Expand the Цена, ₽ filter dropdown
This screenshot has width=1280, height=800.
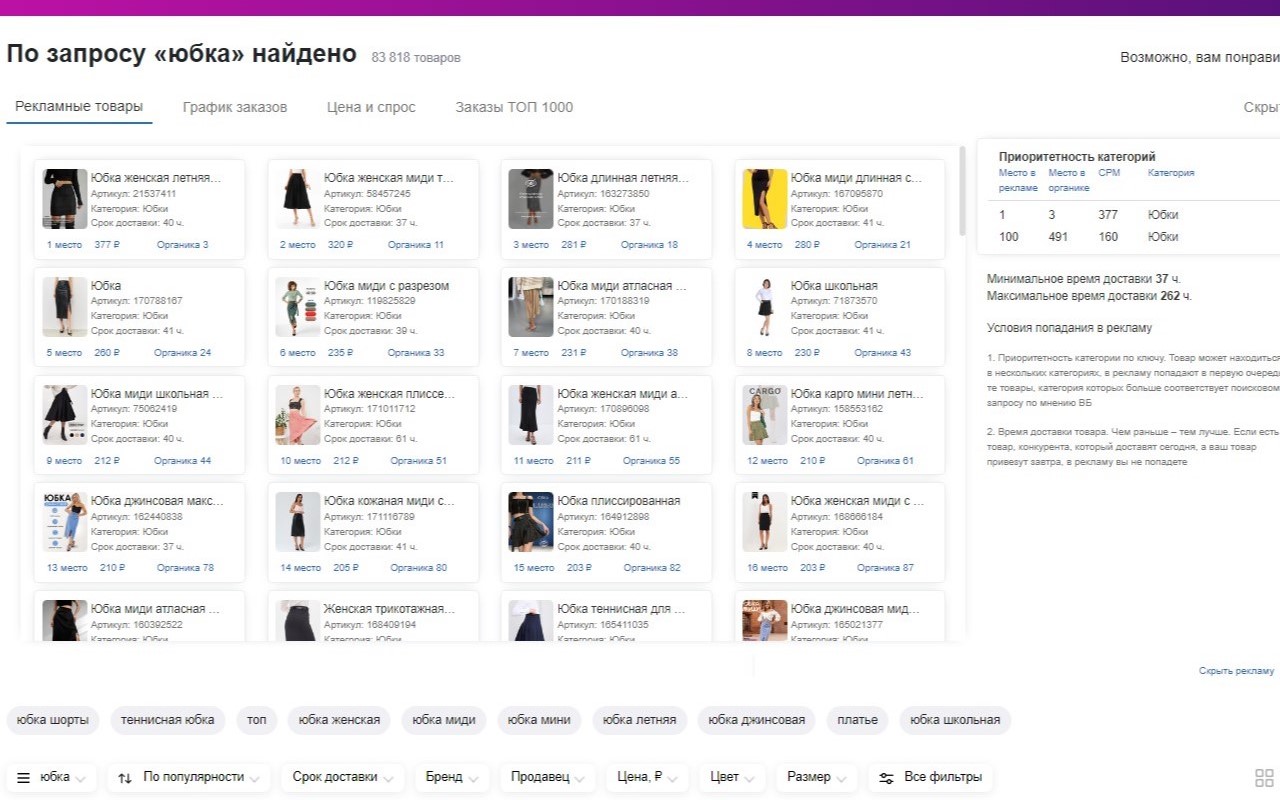[647, 777]
